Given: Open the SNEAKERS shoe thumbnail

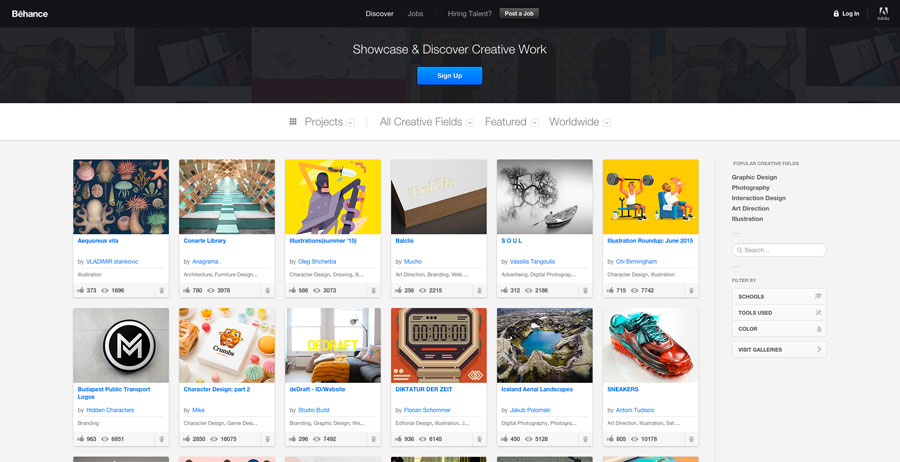Looking at the screenshot, I should coord(650,345).
